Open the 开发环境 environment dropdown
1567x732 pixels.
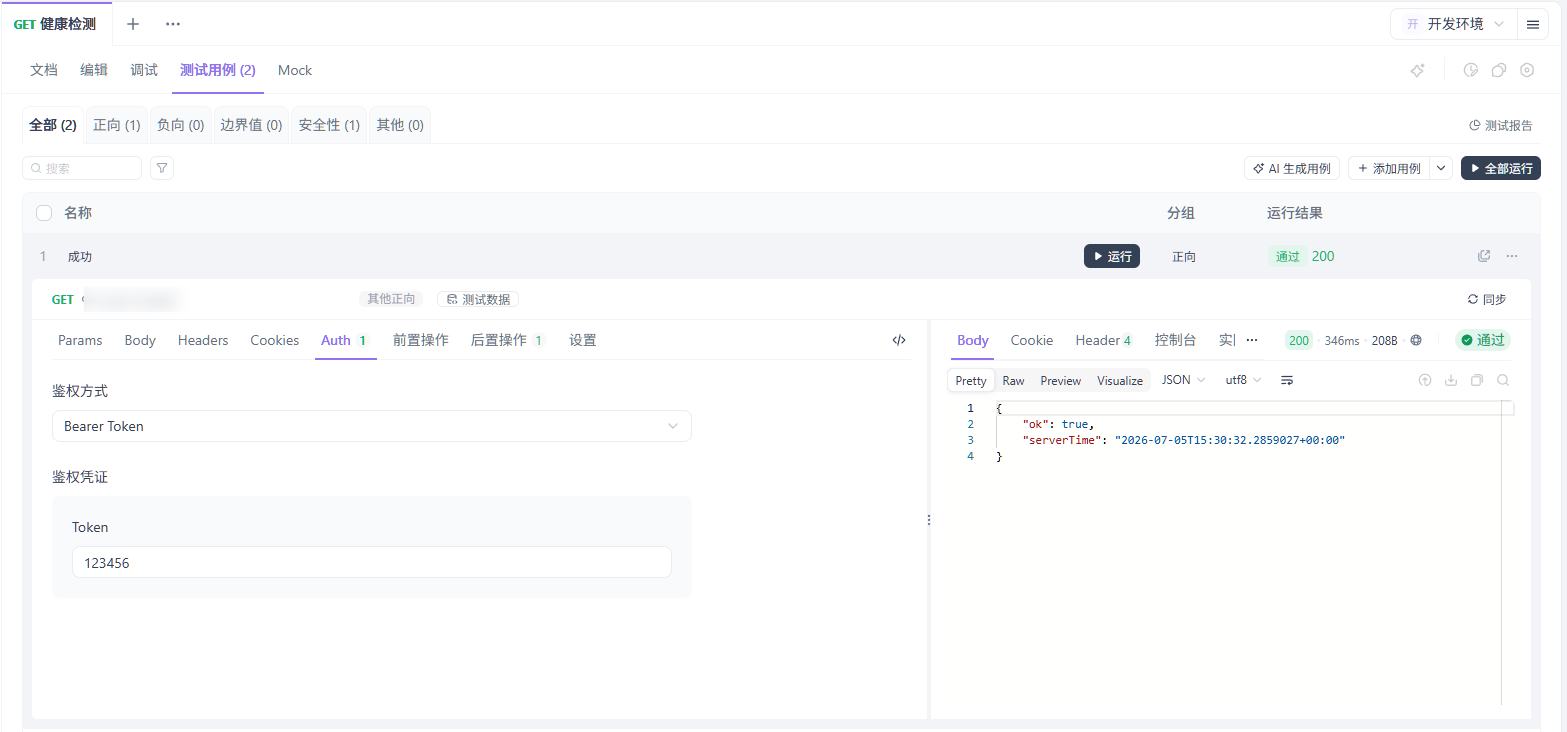pos(1455,24)
